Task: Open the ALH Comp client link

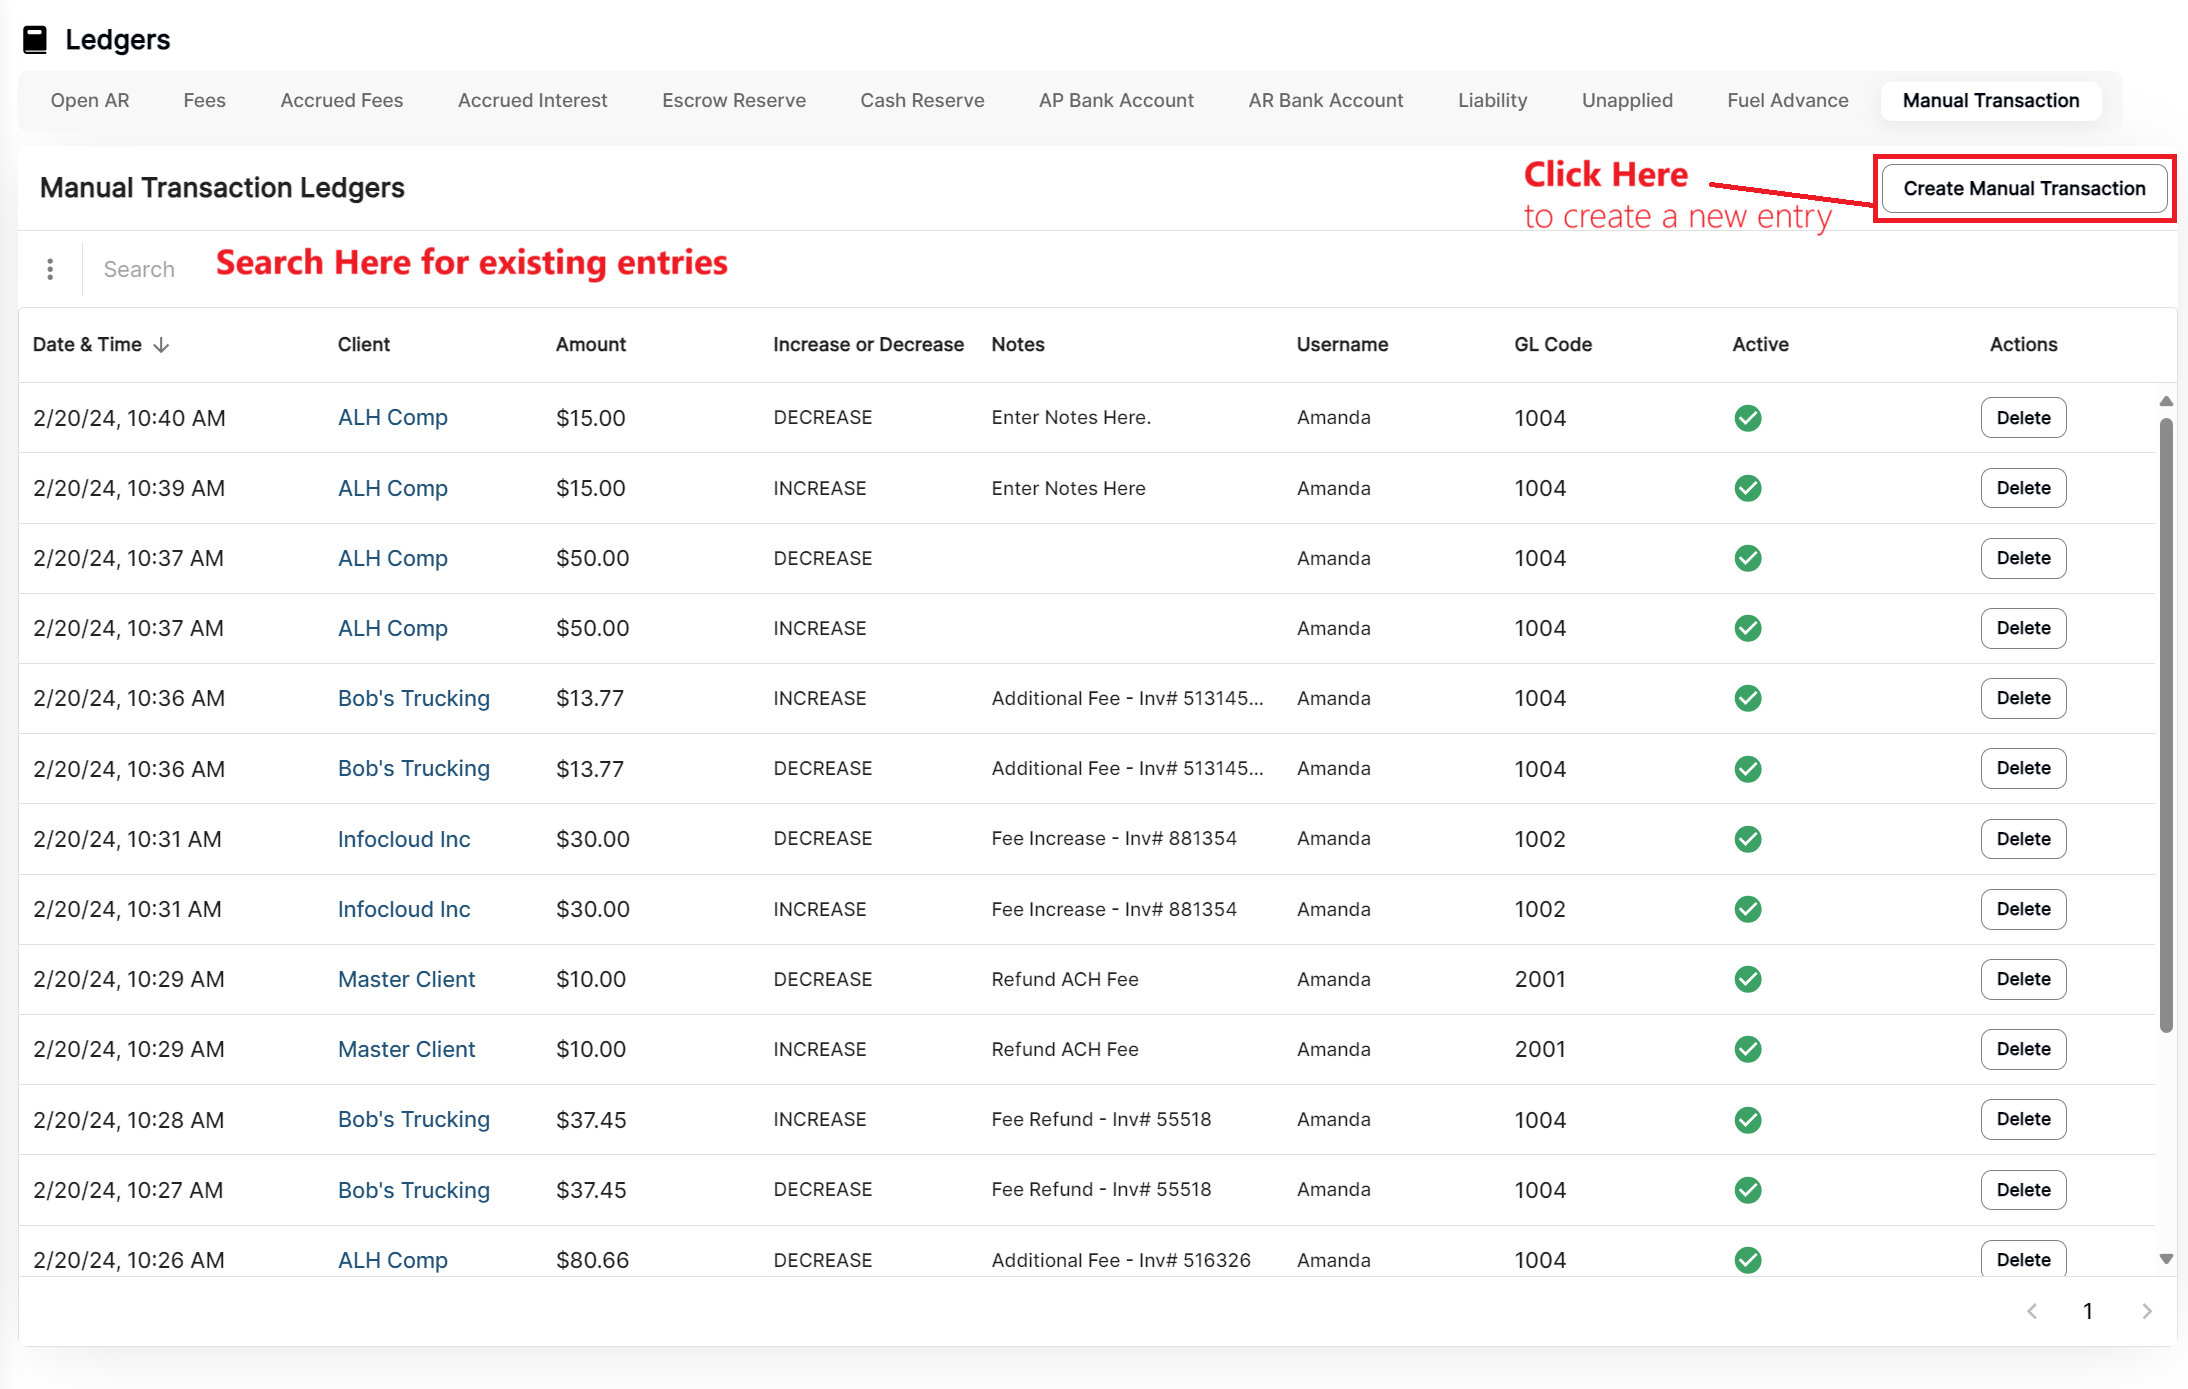Action: pyautogui.click(x=392, y=417)
